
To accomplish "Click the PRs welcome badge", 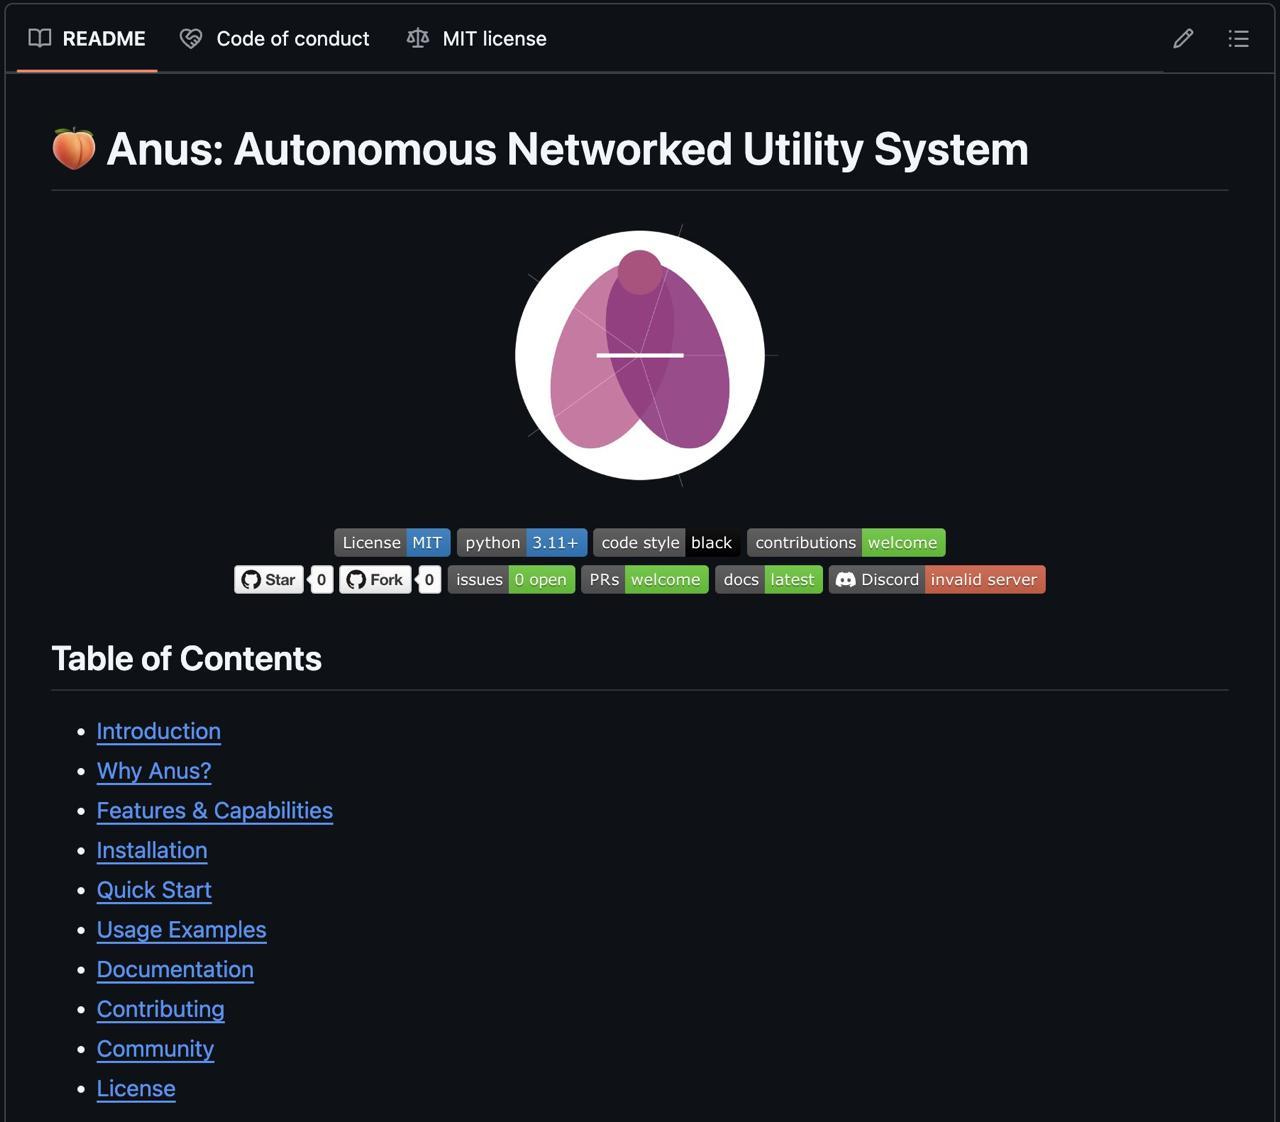I will (644, 580).
